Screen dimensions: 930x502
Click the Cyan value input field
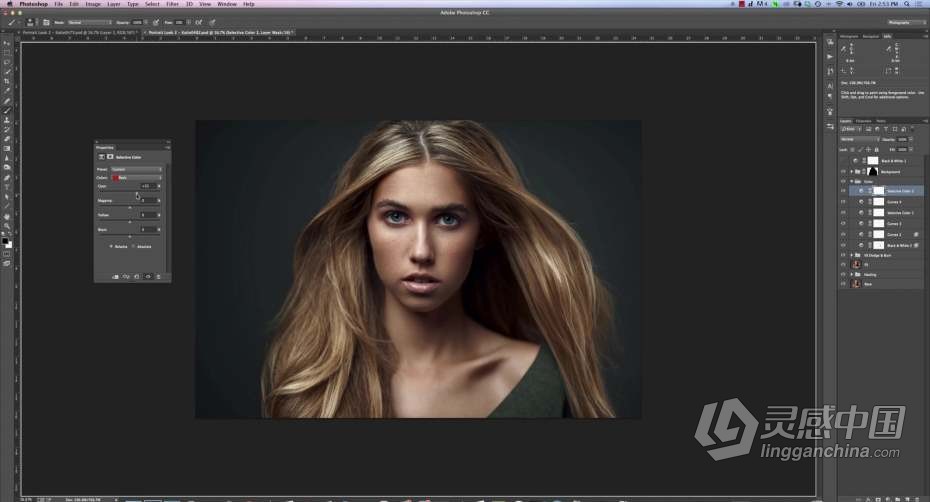point(148,186)
